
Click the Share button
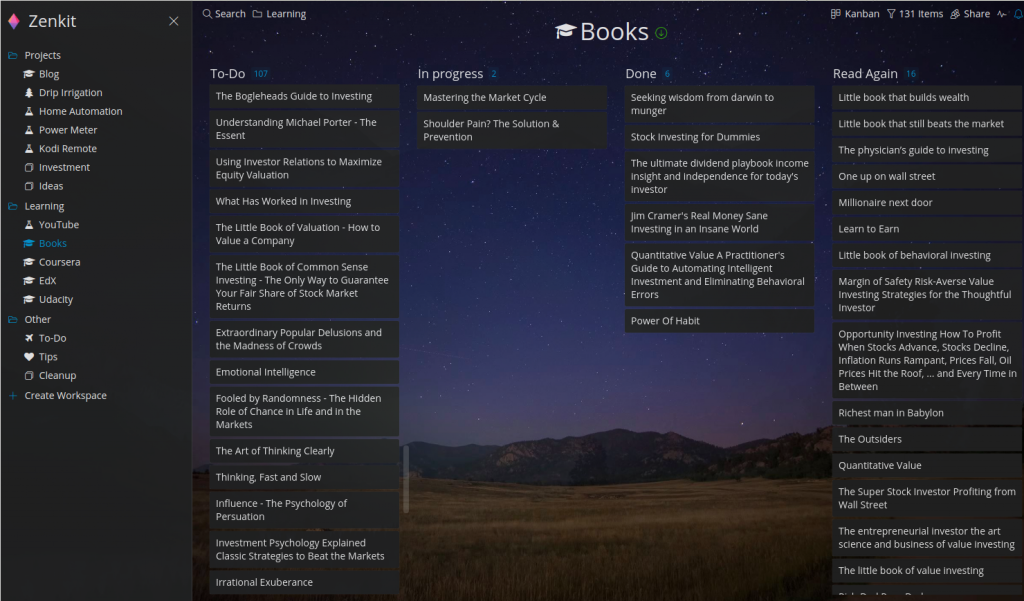[970, 14]
